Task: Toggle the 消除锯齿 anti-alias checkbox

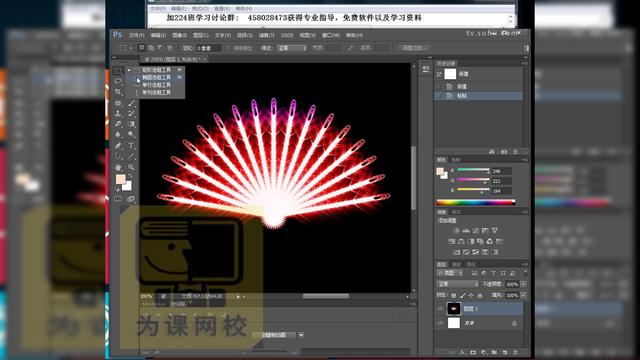Action: click(x=229, y=48)
